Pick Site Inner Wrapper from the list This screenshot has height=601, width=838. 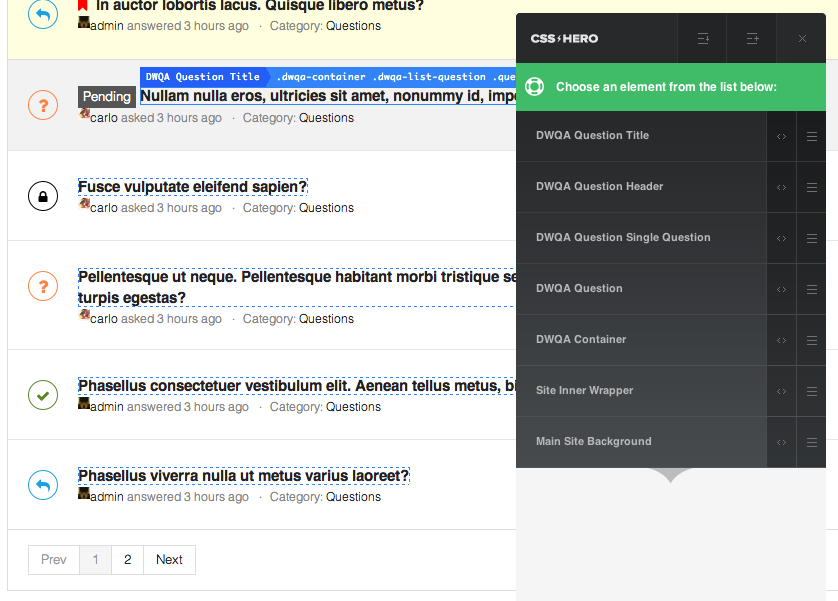coord(641,391)
